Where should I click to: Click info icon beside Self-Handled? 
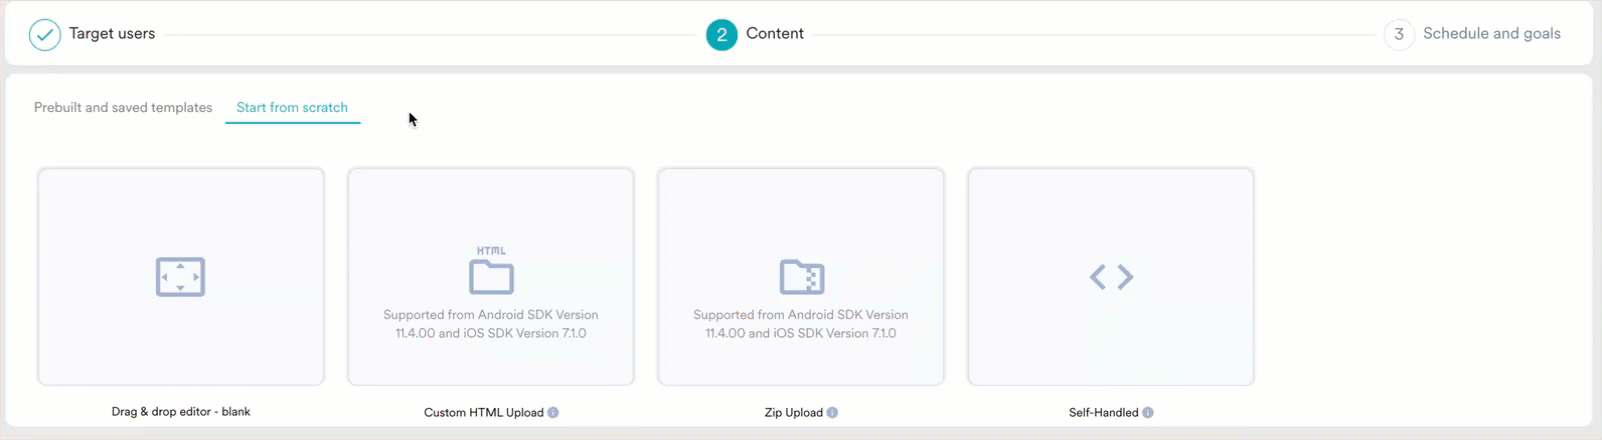pyautogui.click(x=1148, y=412)
